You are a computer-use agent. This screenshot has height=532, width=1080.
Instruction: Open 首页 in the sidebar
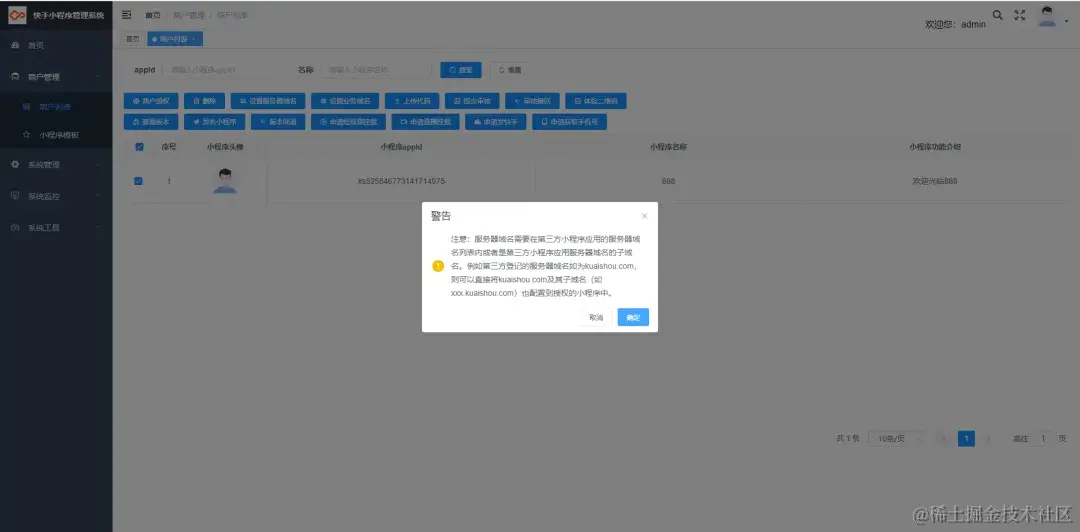(x=56, y=45)
